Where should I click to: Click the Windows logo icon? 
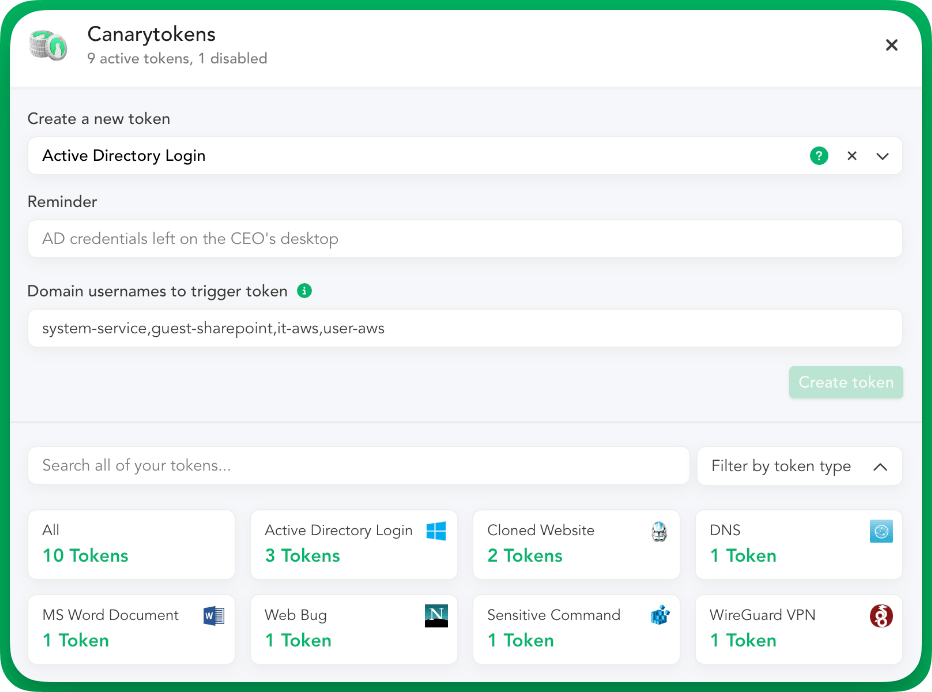click(x=436, y=531)
